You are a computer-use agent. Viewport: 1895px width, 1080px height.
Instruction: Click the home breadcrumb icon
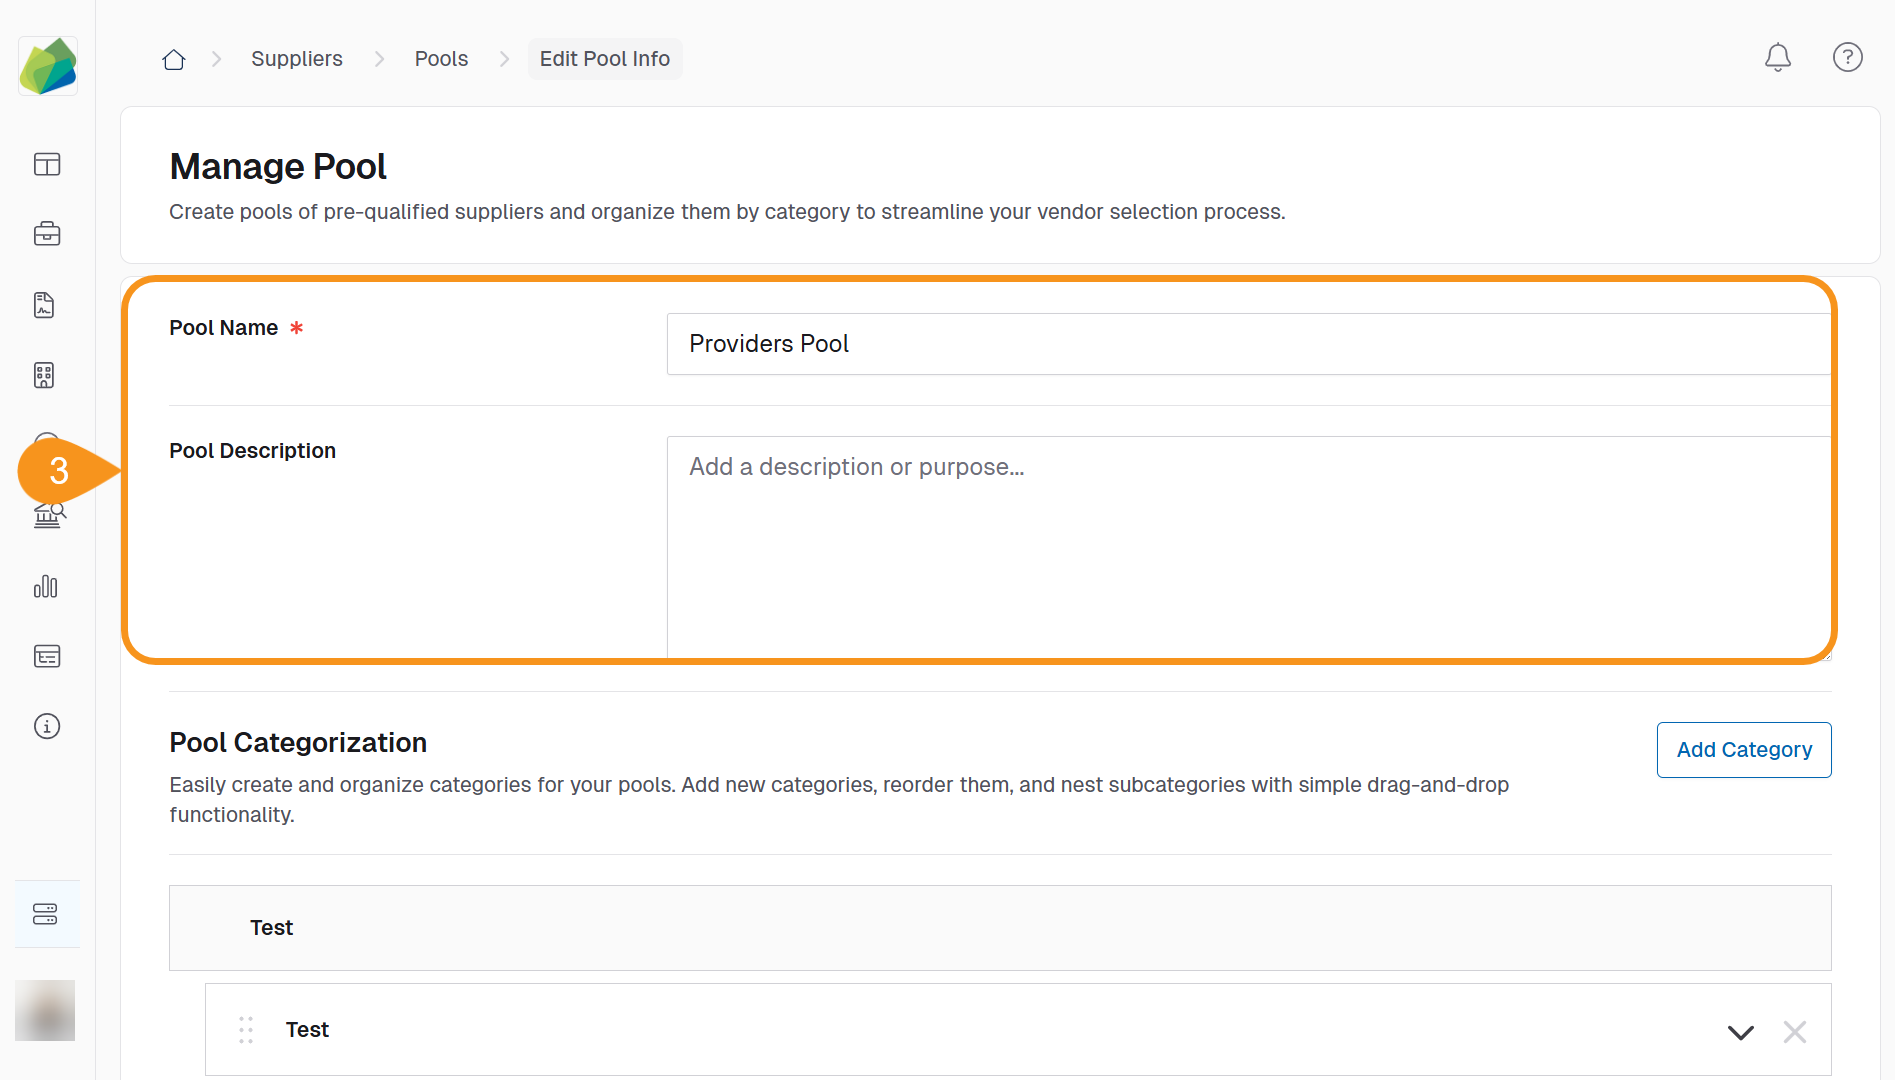(x=174, y=60)
